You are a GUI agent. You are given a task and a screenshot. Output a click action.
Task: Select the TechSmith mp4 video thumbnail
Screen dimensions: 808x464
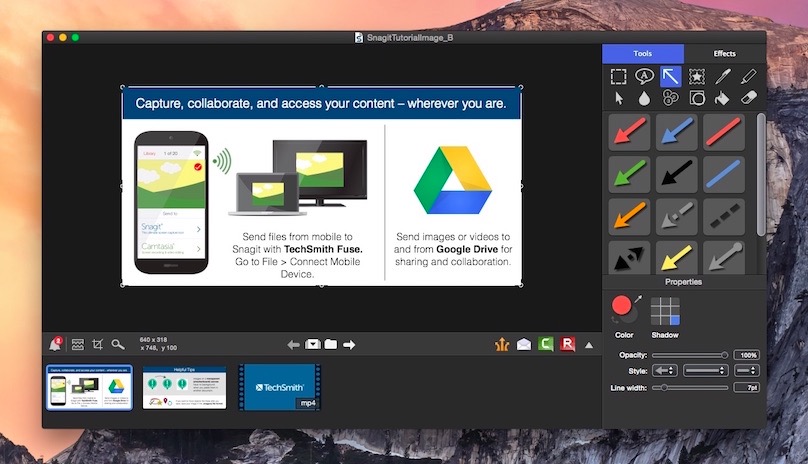click(280, 387)
